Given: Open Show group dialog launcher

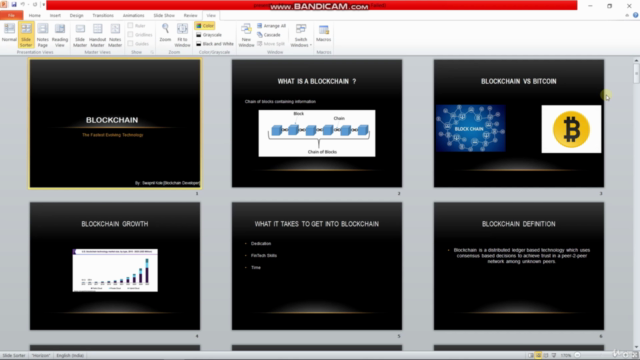Looking at the screenshot, I should [x=152, y=52].
